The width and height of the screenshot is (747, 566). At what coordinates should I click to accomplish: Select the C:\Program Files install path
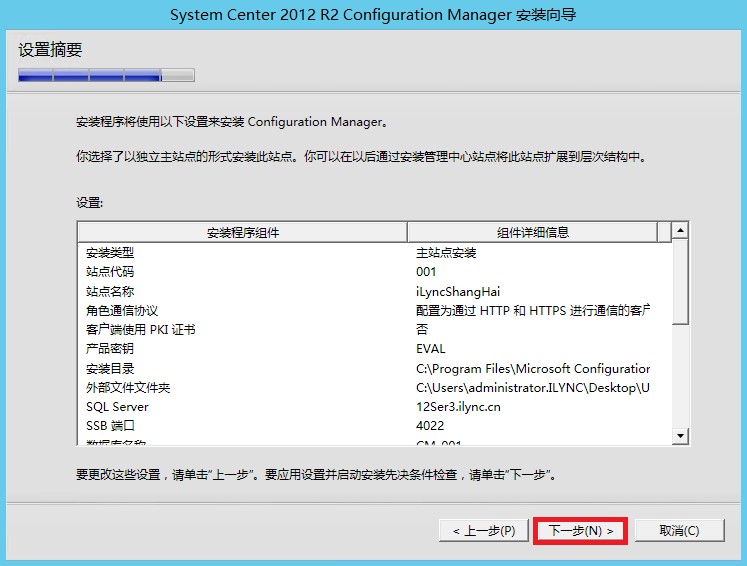point(533,368)
